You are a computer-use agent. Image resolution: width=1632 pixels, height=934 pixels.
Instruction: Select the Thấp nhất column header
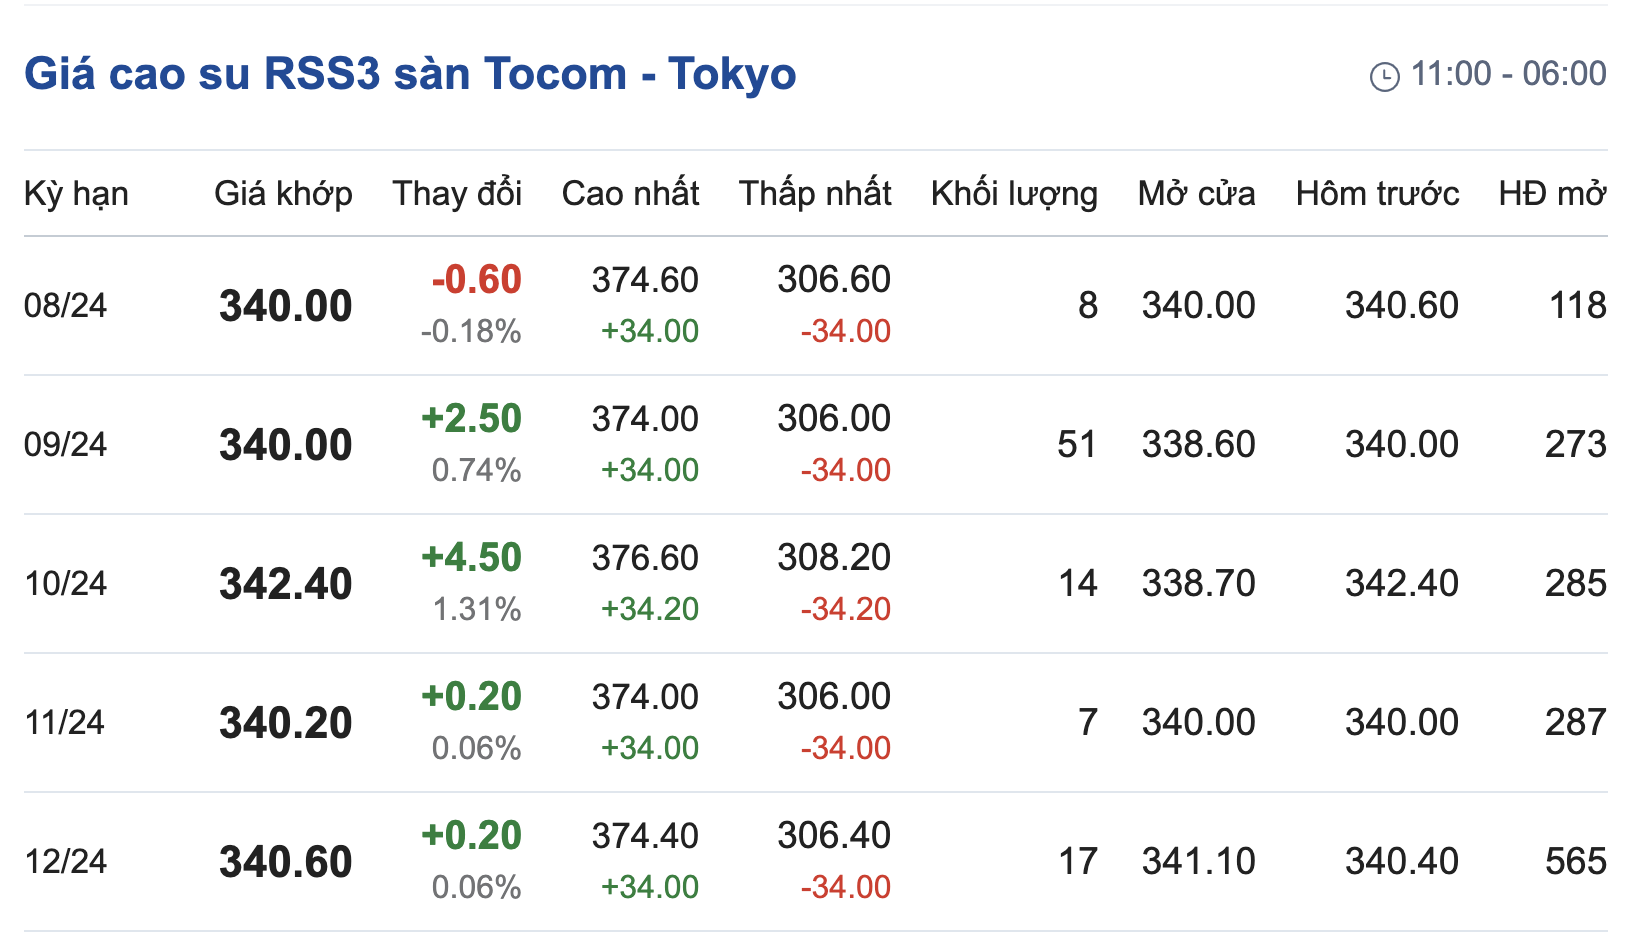815,194
